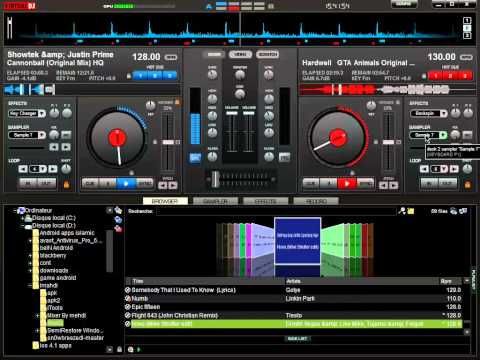Click the left deck loop OUT button
Screen dimensions: 480x360
point(47,184)
